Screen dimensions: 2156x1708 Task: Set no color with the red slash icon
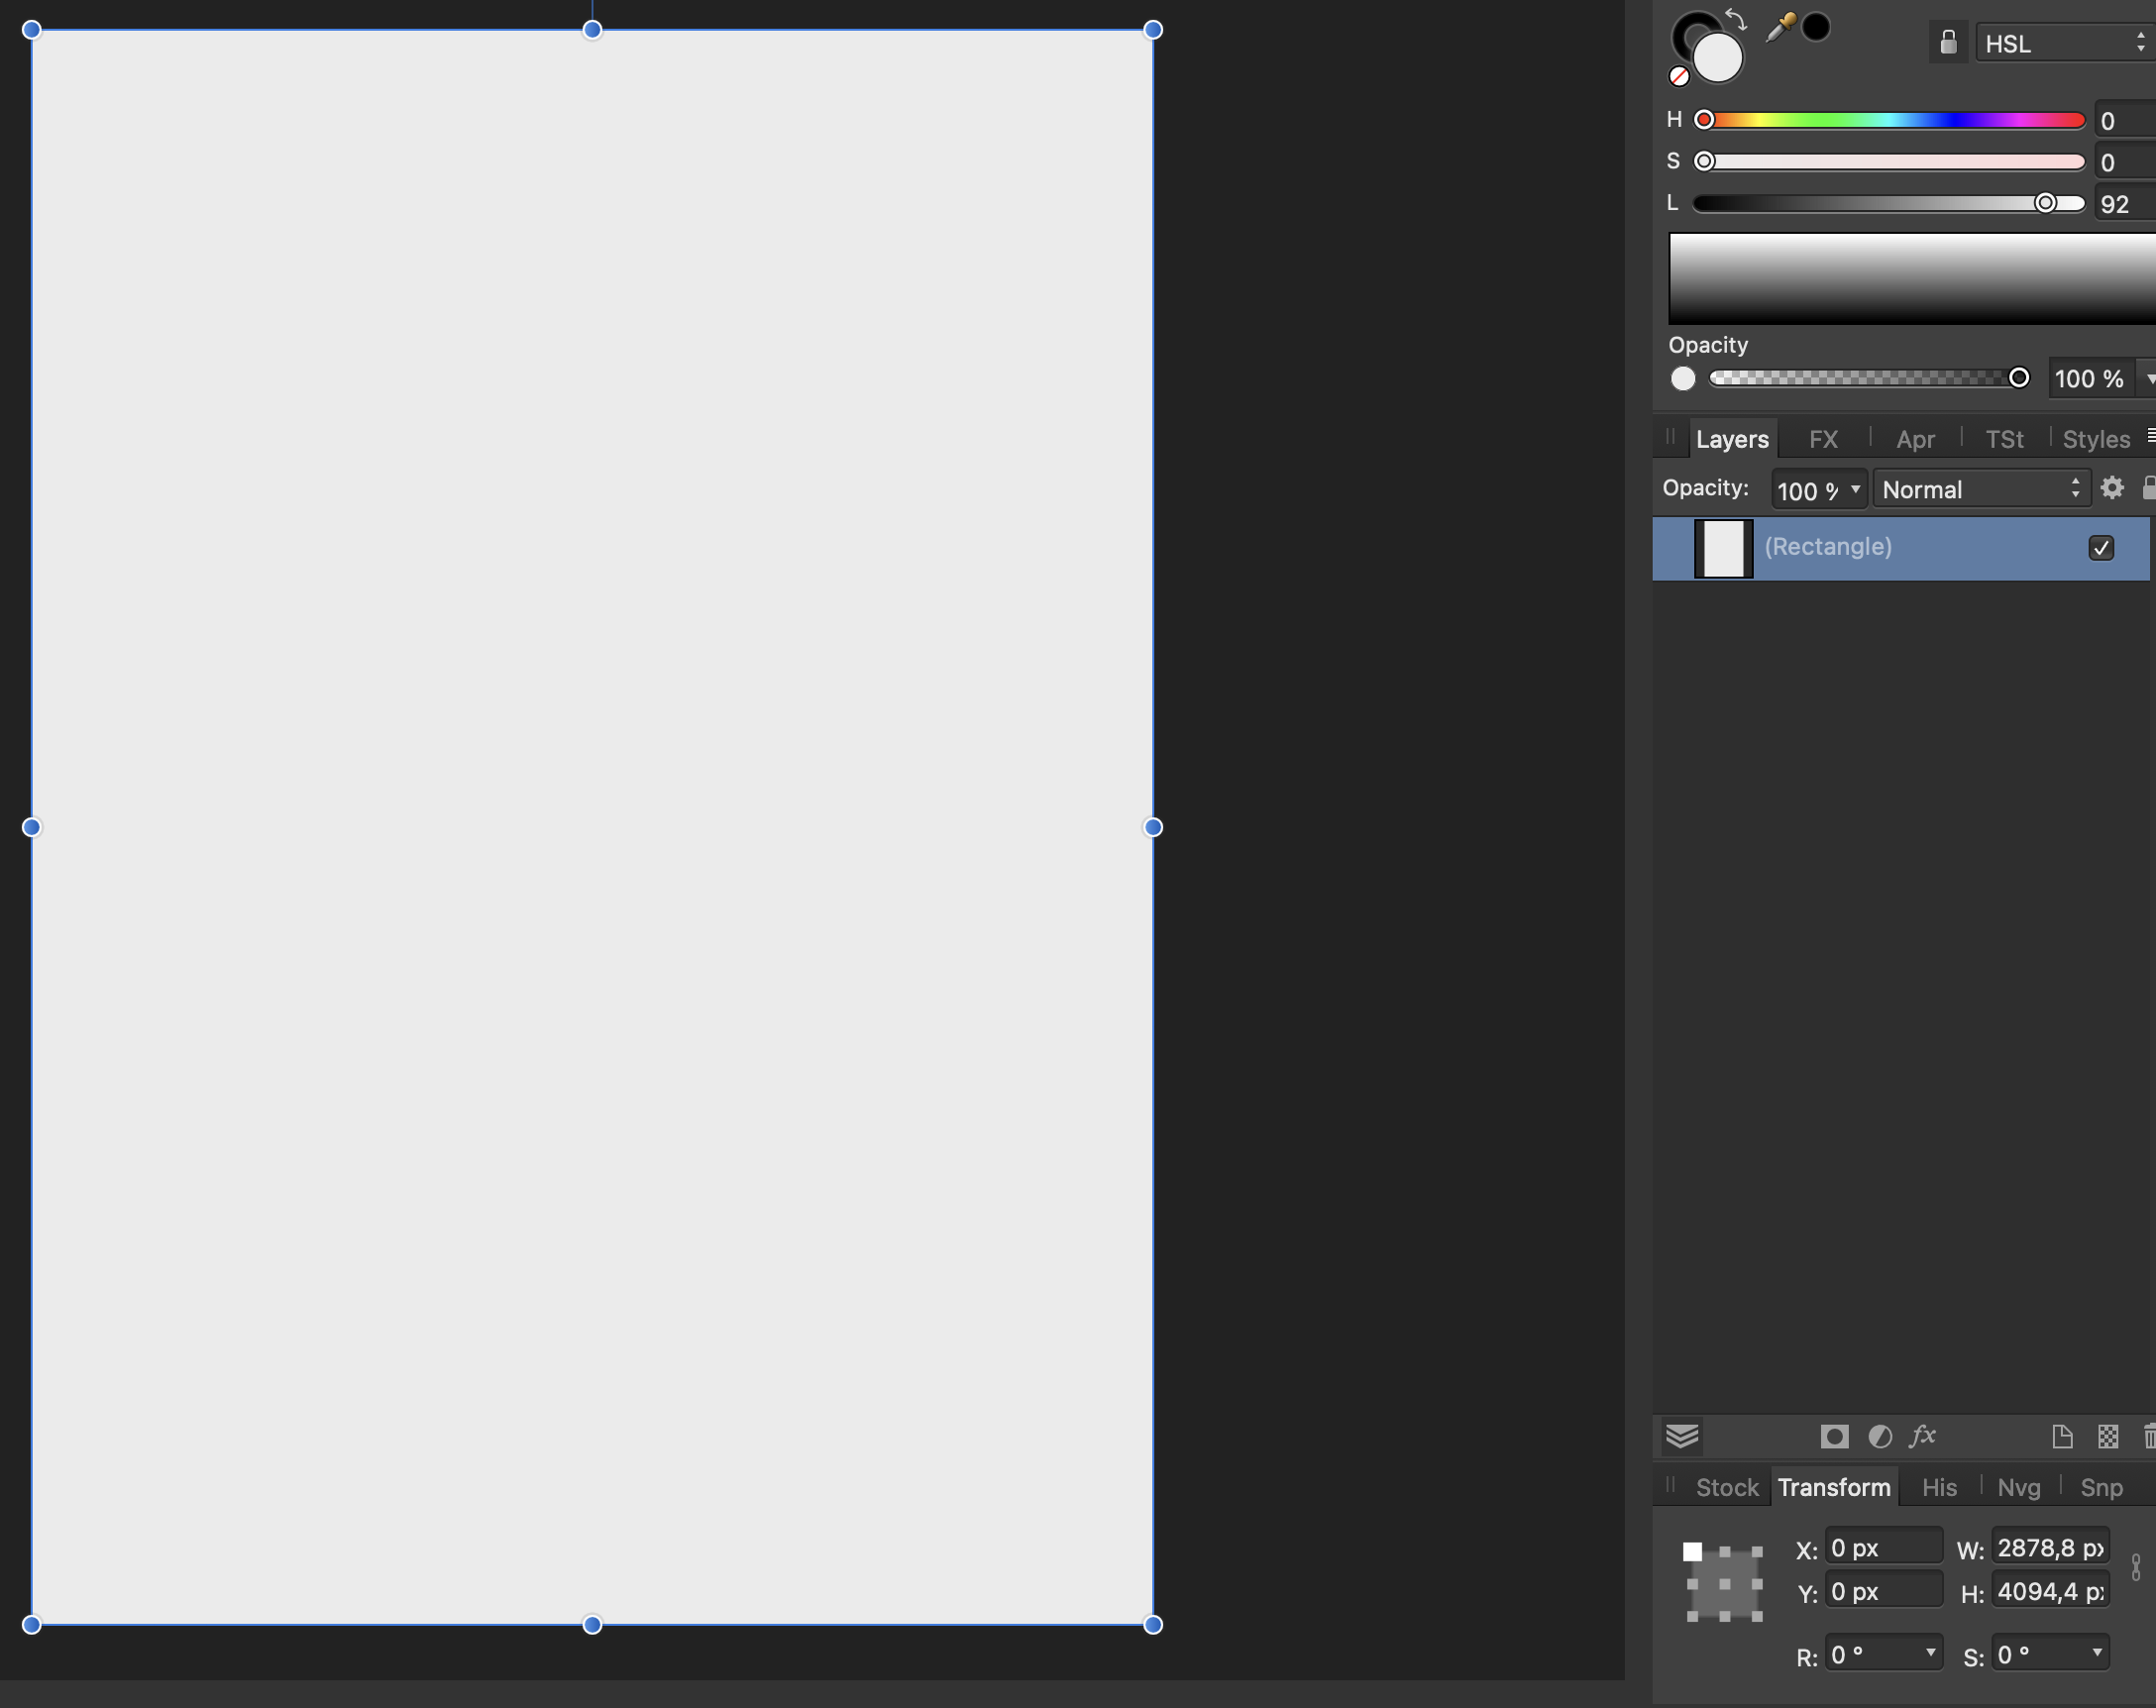1679,76
